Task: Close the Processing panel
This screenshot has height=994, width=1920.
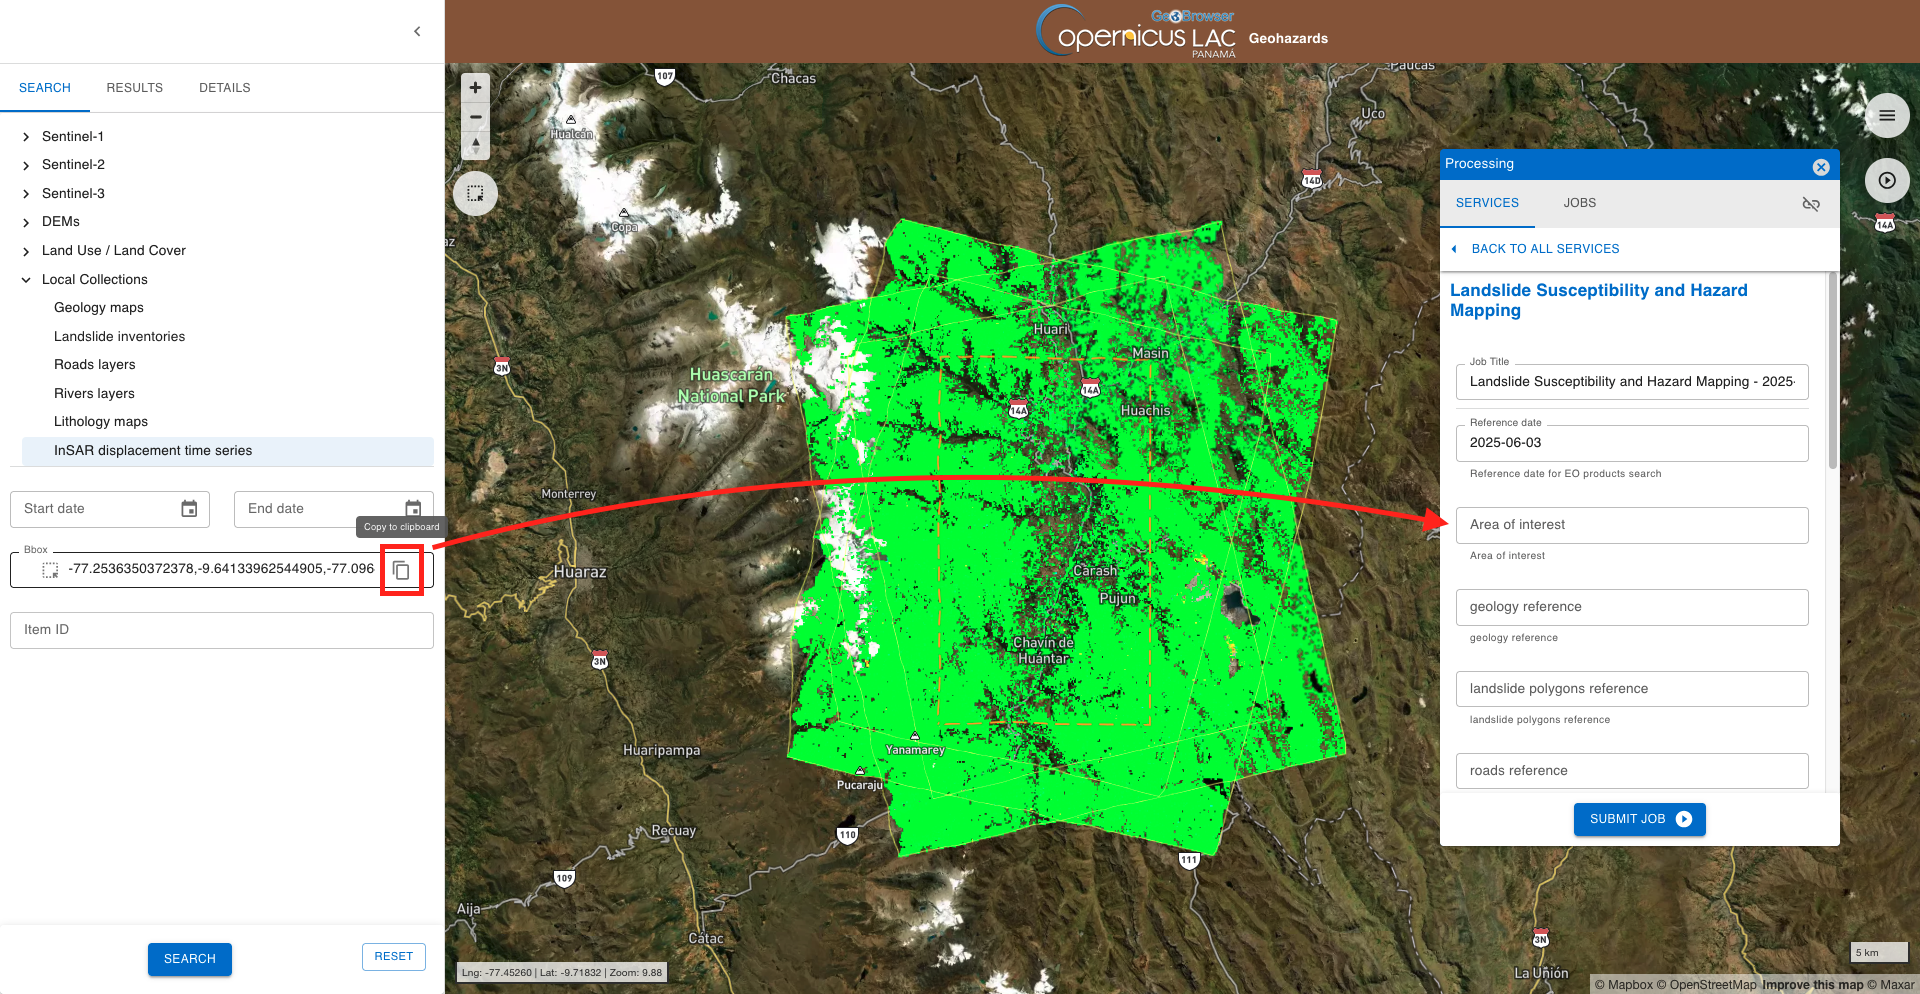Action: [x=1821, y=167]
